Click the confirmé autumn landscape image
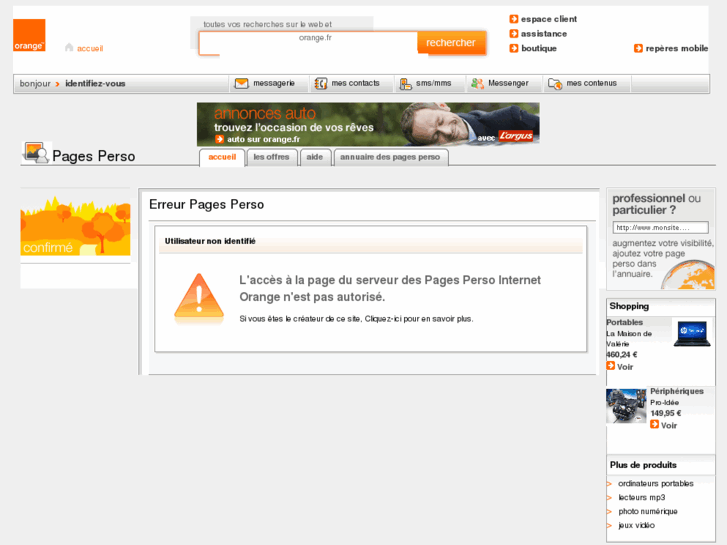Image resolution: width=727 pixels, height=545 pixels. pyautogui.click(x=75, y=226)
